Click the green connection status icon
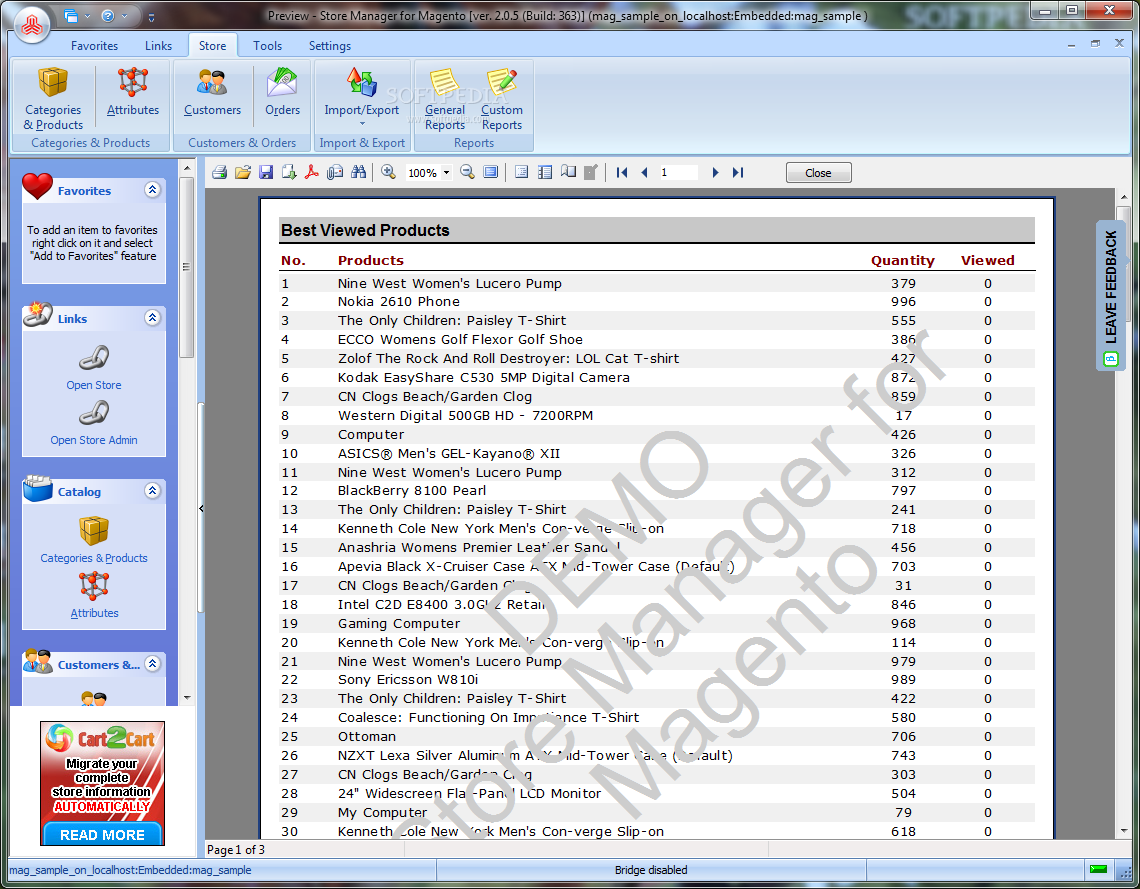Viewport: 1140px width, 889px height. tap(1098, 869)
